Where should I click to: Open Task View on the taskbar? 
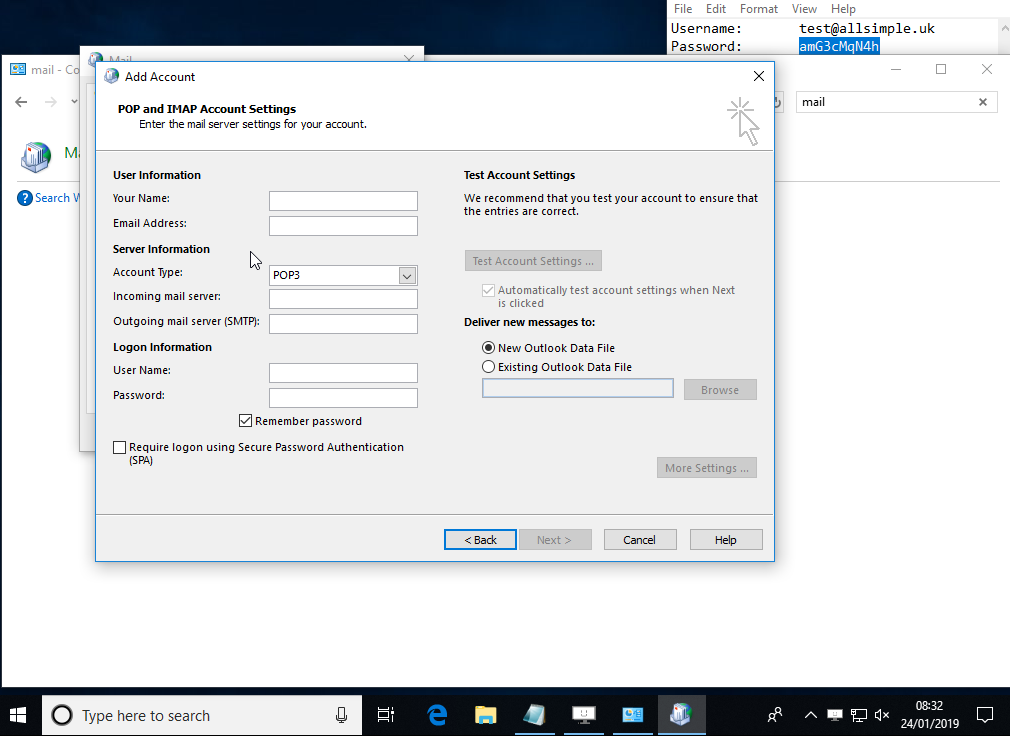pos(385,715)
